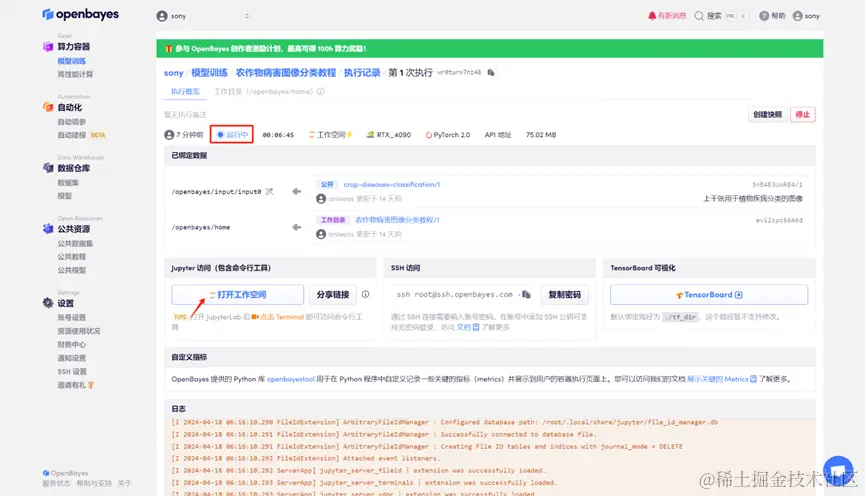Open 财务中心 in the sidebar
The image size is (865, 496).
pyautogui.click(x=72, y=344)
